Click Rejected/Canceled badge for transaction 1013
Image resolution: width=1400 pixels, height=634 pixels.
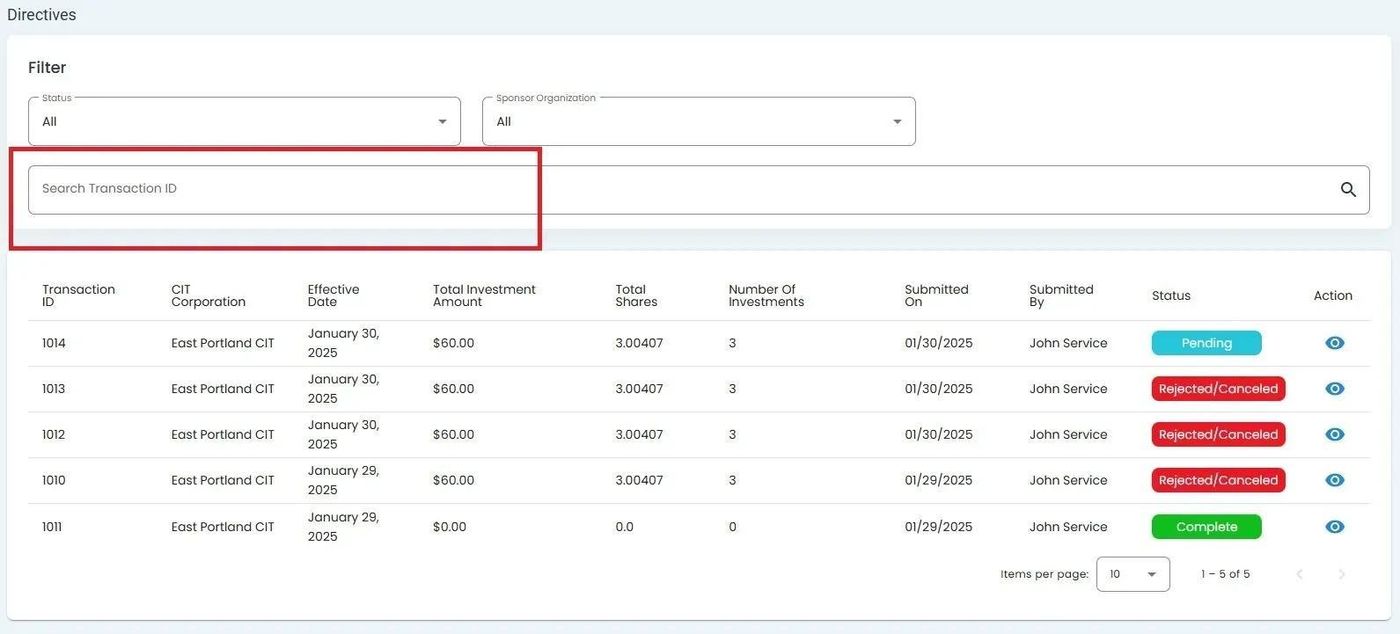(1218, 389)
